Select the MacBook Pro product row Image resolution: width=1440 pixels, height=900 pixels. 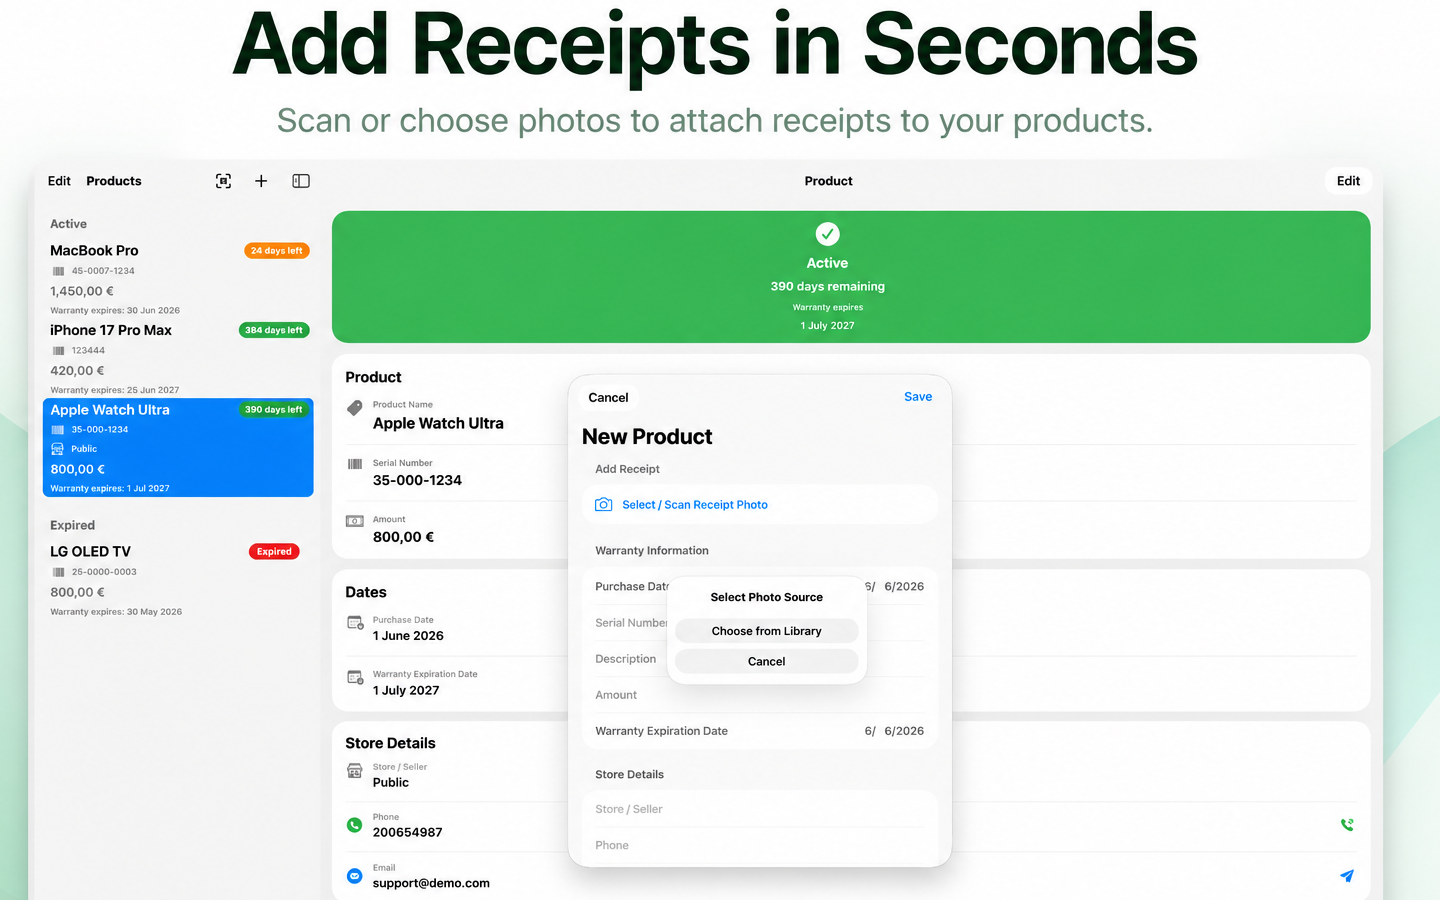178,279
